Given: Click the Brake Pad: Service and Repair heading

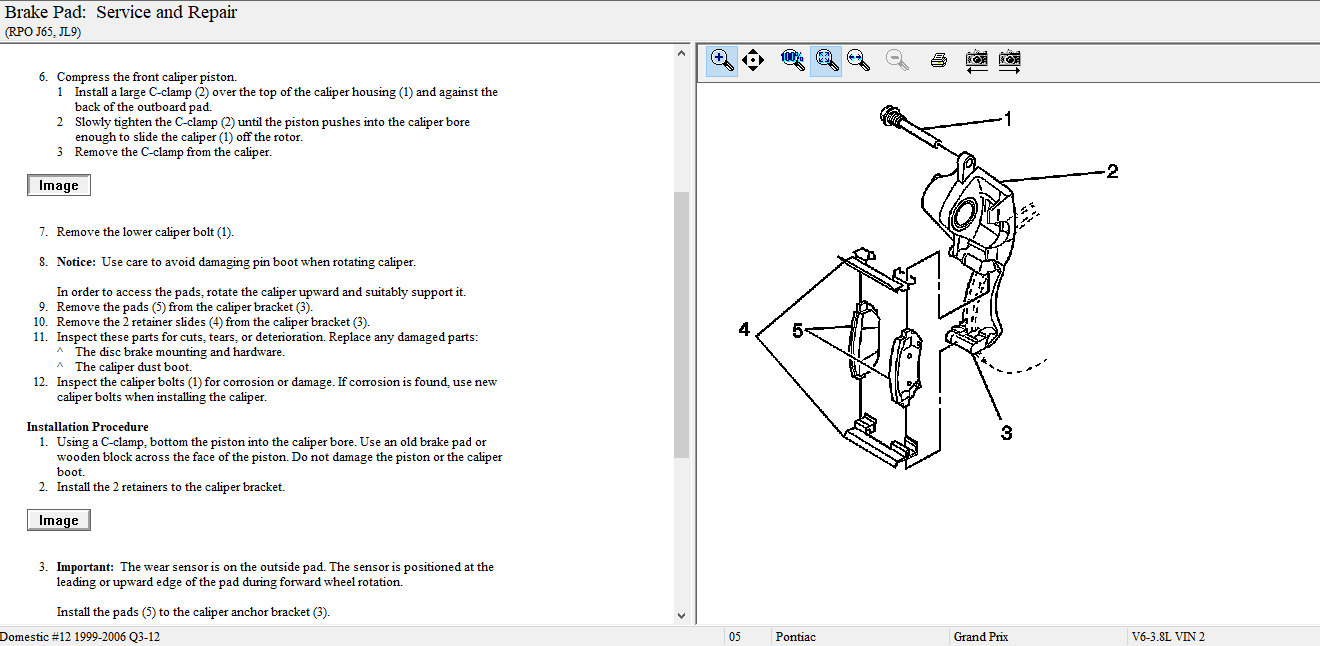Looking at the screenshot, I should (121, 13).
